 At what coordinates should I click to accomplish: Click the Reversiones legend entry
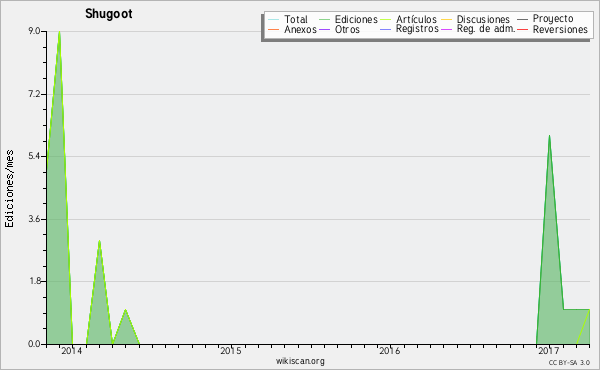(560, 29)
